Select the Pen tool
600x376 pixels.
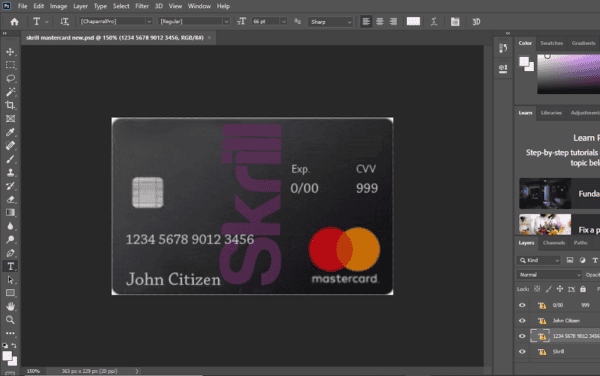point(10,253)
